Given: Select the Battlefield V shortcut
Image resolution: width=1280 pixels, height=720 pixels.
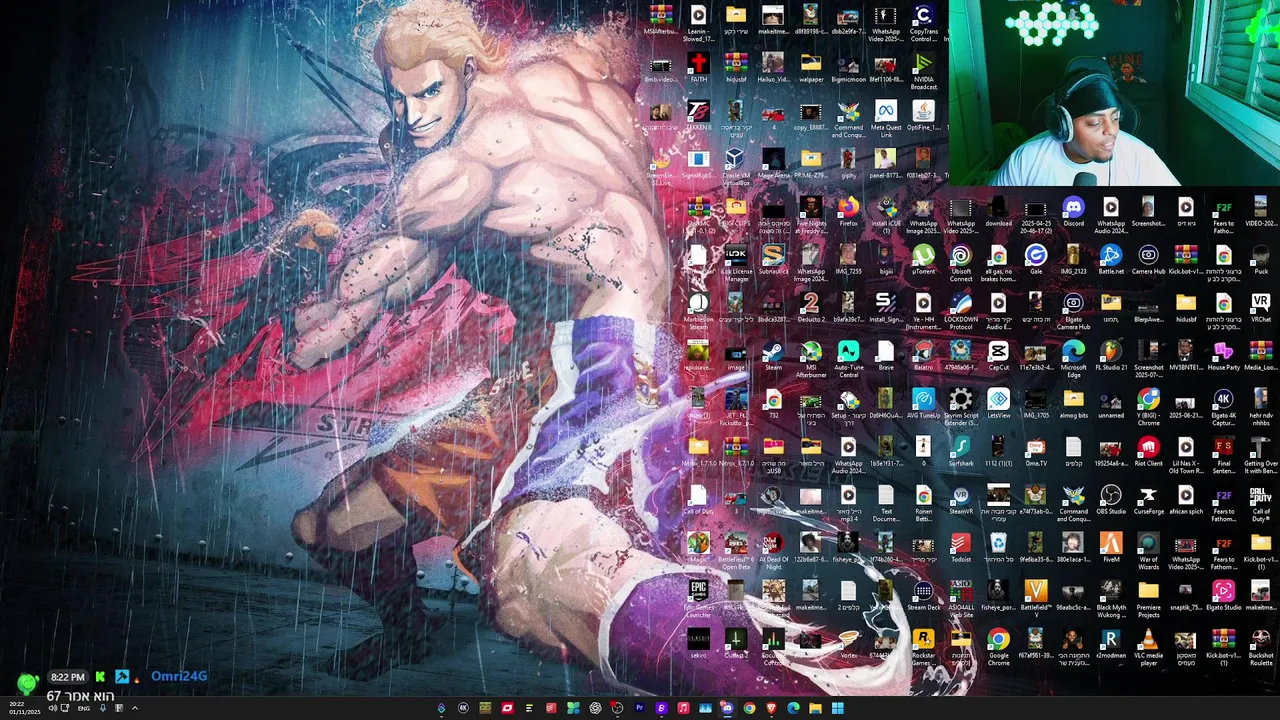Looking at the screenshot, I should (1036, 599).
